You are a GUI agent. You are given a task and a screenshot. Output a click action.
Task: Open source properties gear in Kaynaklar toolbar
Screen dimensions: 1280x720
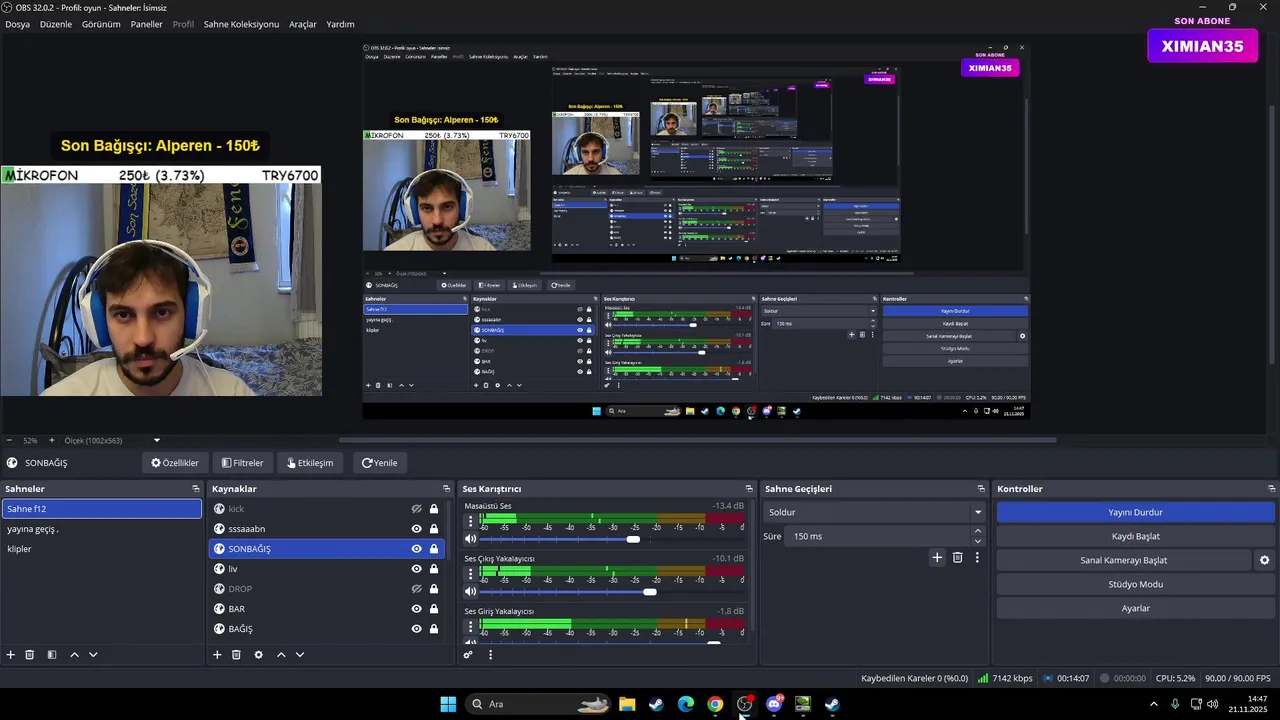pos(258,655)
